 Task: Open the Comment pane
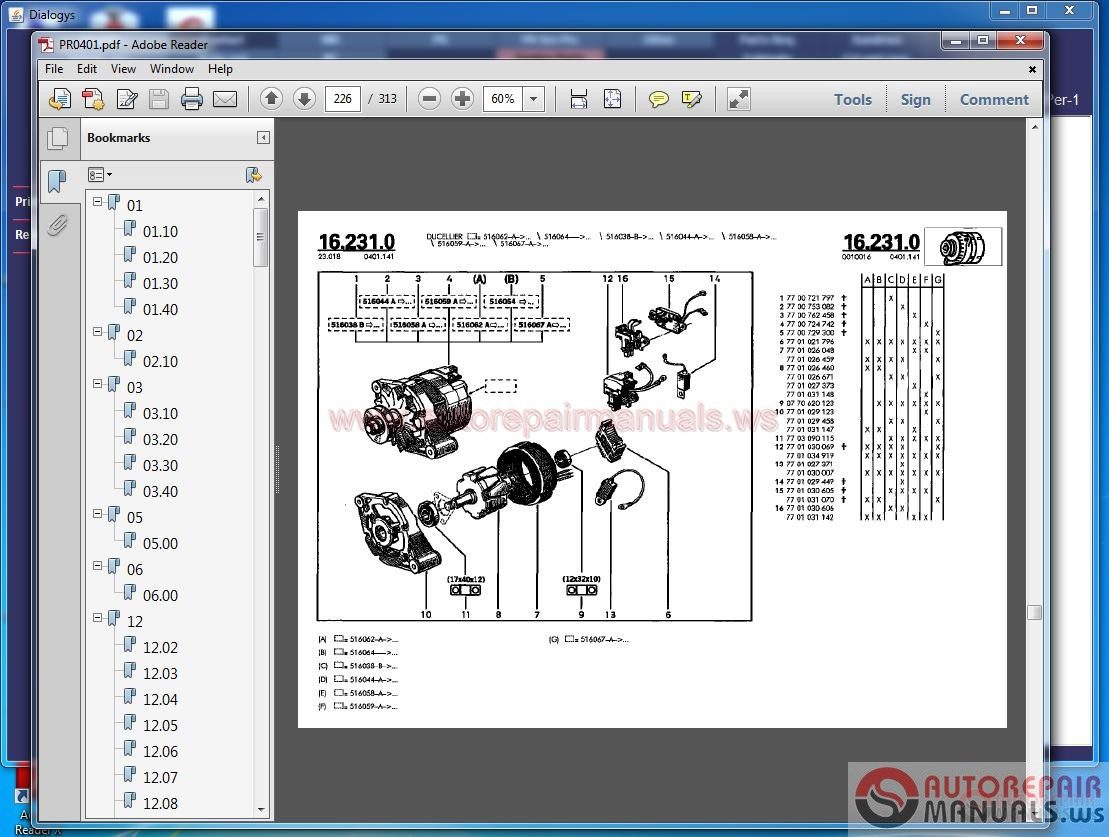[x=994, y=100]
